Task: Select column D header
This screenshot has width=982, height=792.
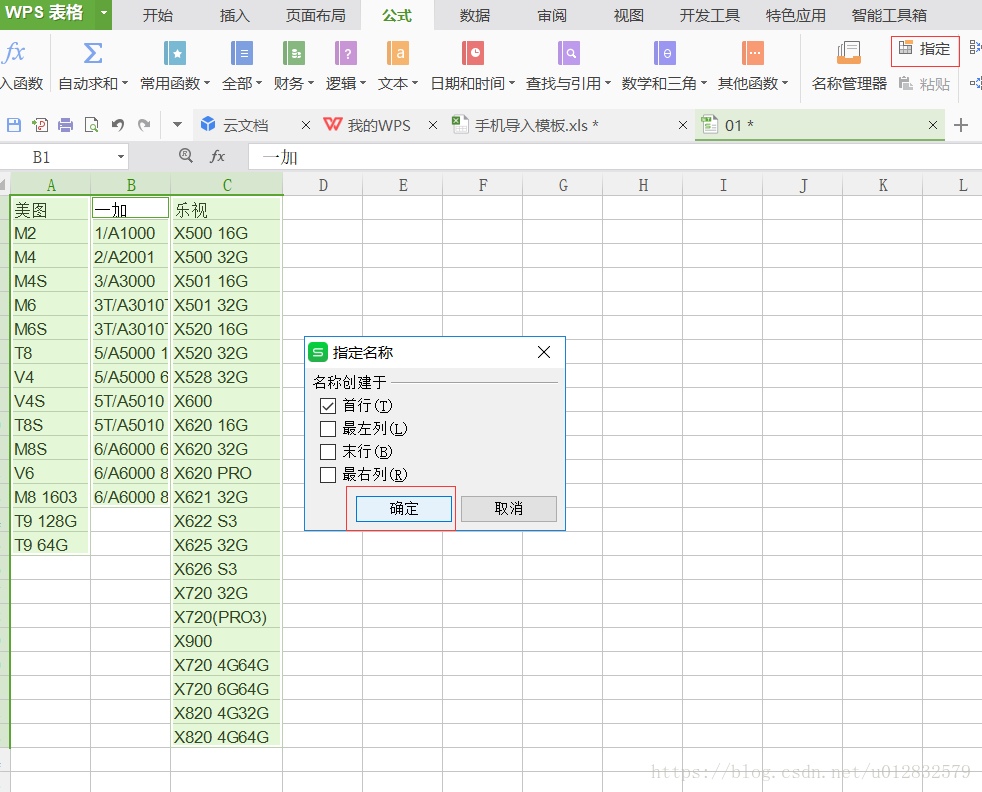Action: click(323, 185)
